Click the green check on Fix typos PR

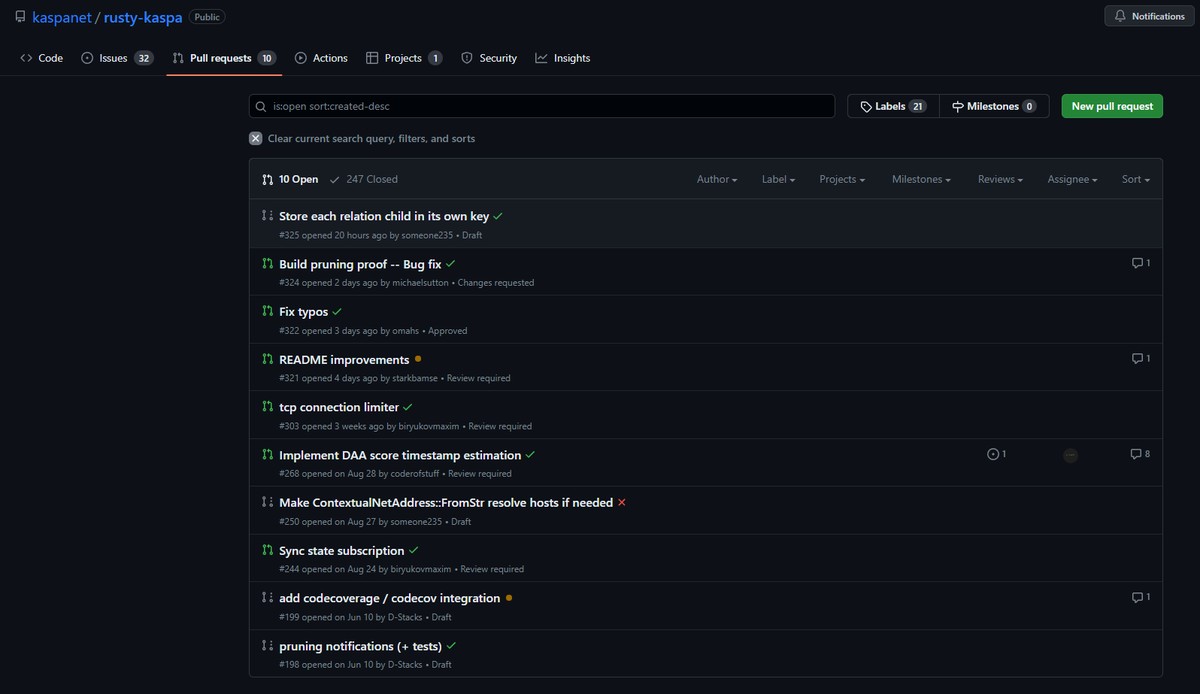335,311
